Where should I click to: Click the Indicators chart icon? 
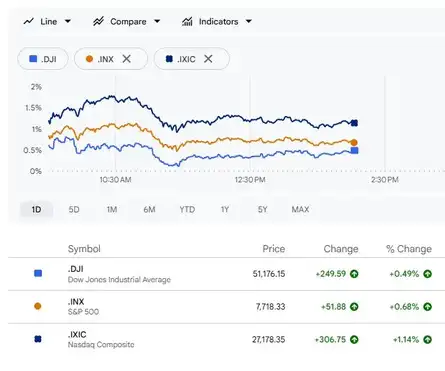tap(187, 22)
